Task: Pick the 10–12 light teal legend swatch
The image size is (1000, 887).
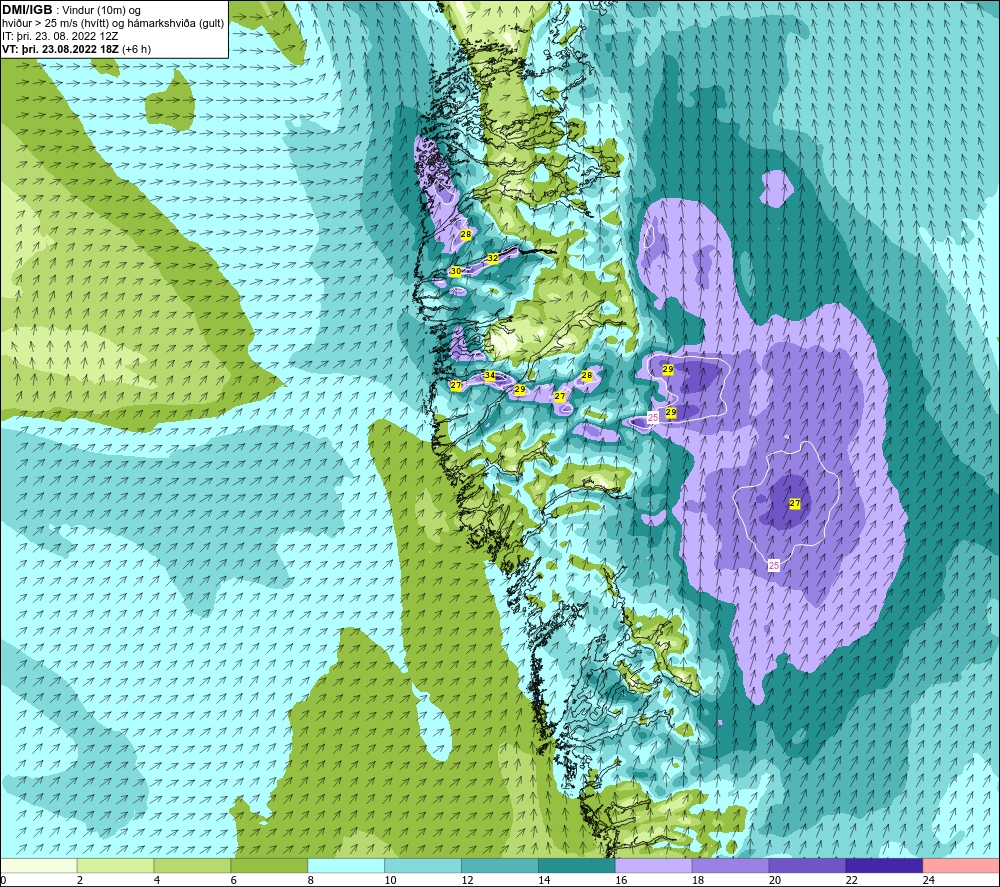Action: [x=423, y=865]
